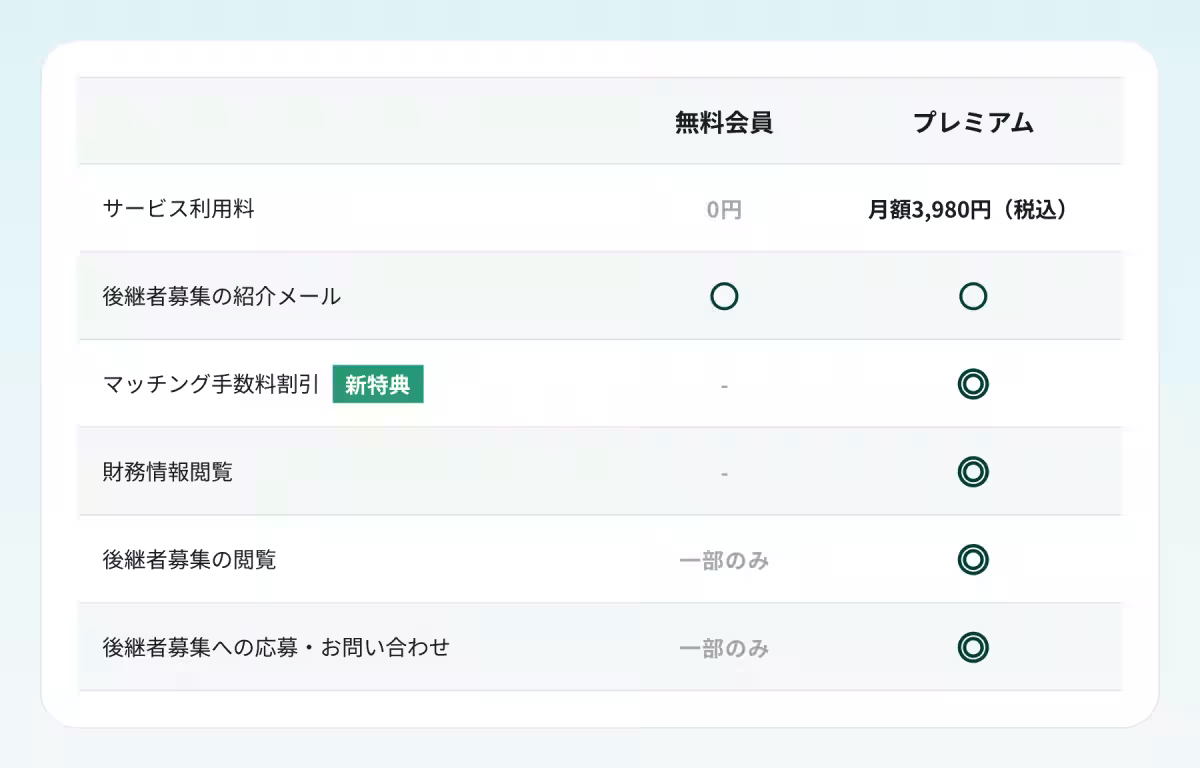Screen dimensions: 1200x768
Task: Click the 無料会員 column header
Action: click(x=723, y=122)
